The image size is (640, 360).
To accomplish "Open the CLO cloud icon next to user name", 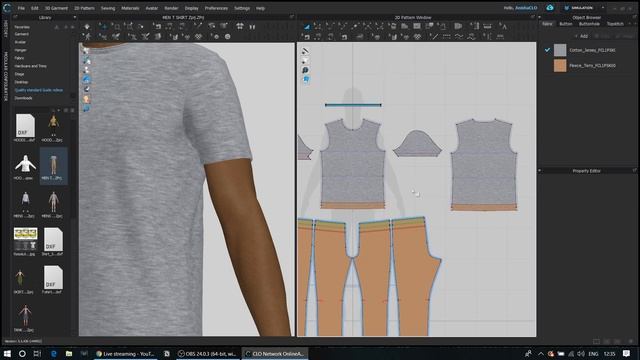I will pos(550,8).
